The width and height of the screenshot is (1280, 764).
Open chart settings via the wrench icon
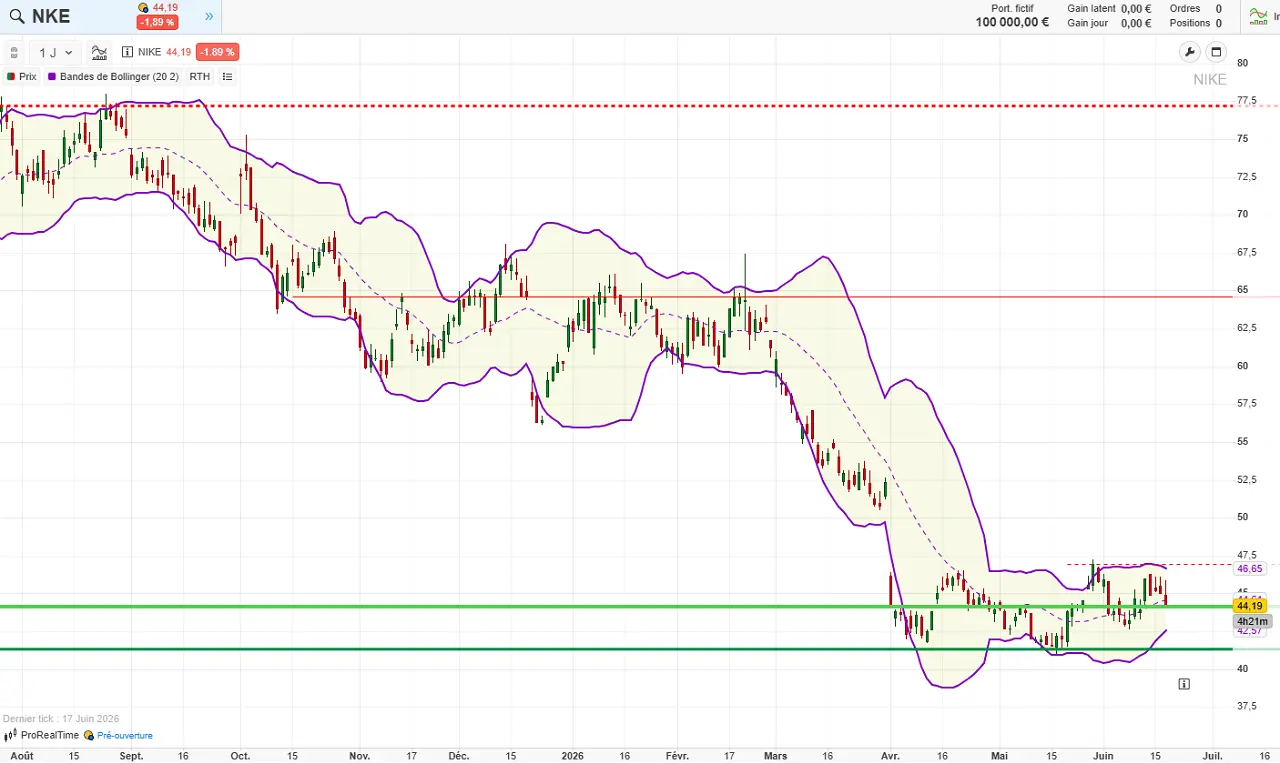click(x=1189, y=52)
